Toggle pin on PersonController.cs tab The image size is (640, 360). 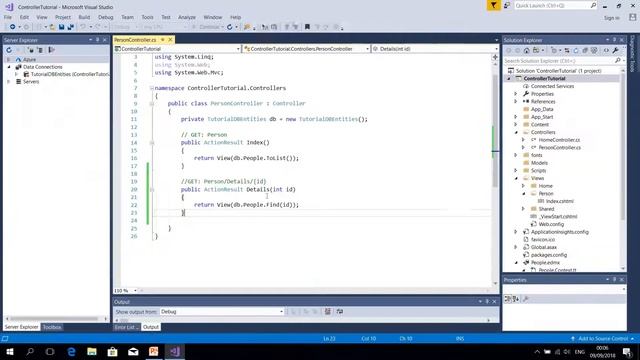point(162,40)
